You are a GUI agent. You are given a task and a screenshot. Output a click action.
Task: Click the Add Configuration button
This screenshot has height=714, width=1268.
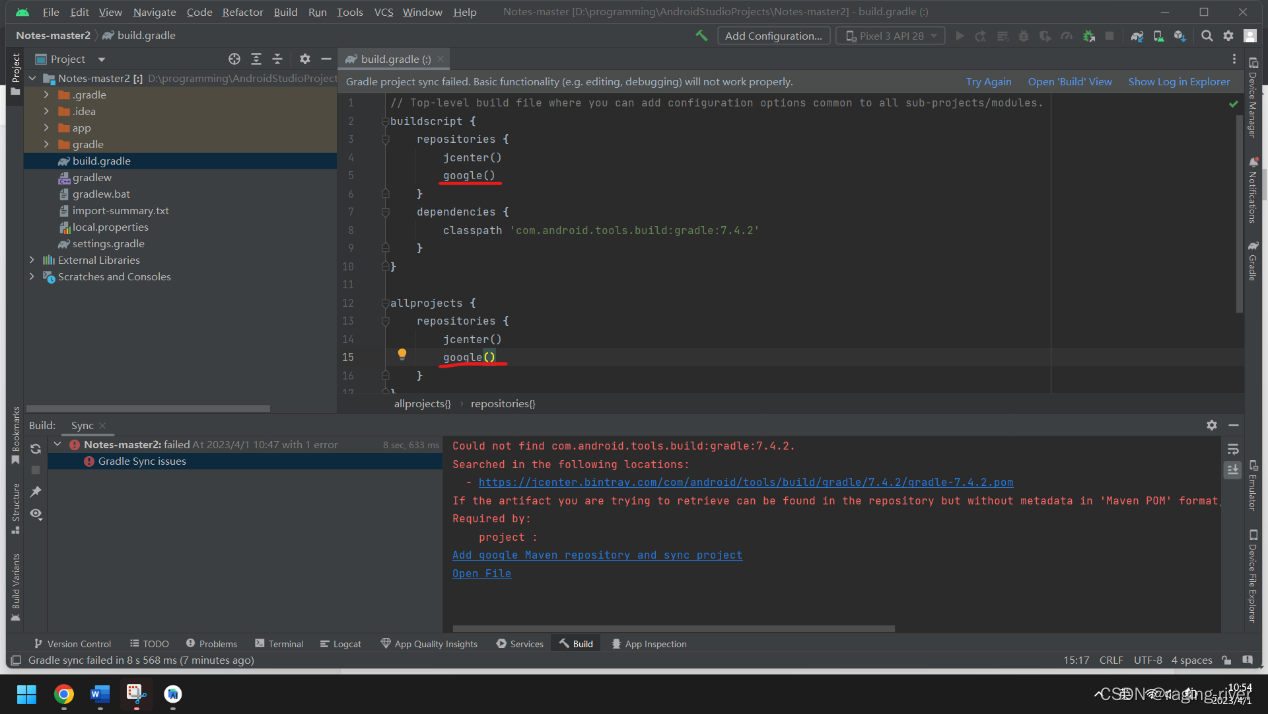pos(773,36)
